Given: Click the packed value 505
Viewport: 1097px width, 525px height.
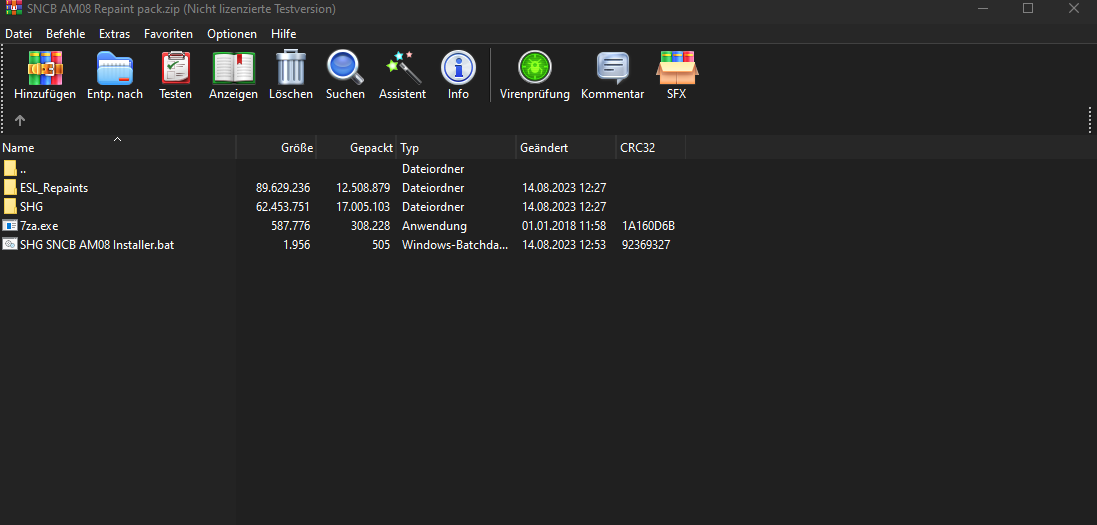Looking at the screenshot, I should coord(381,244).
